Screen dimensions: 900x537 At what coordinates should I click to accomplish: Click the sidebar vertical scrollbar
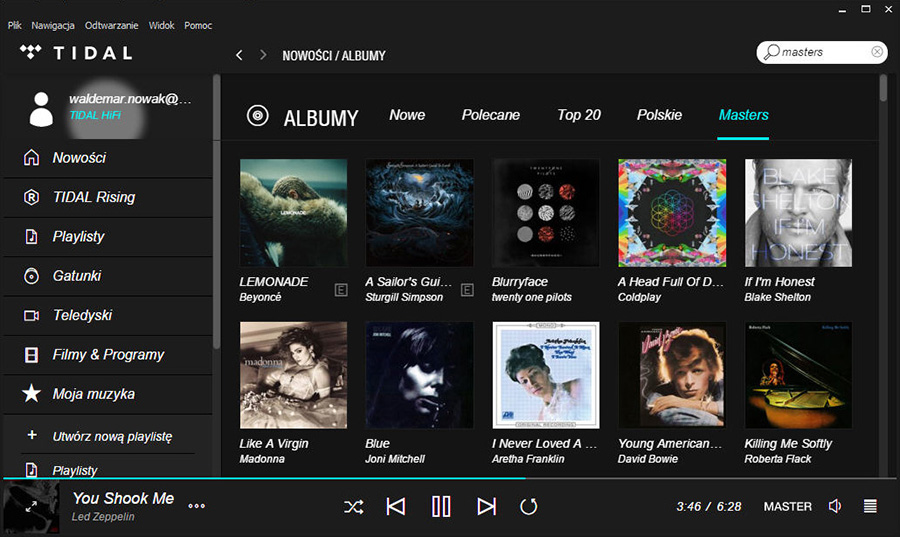216,211
